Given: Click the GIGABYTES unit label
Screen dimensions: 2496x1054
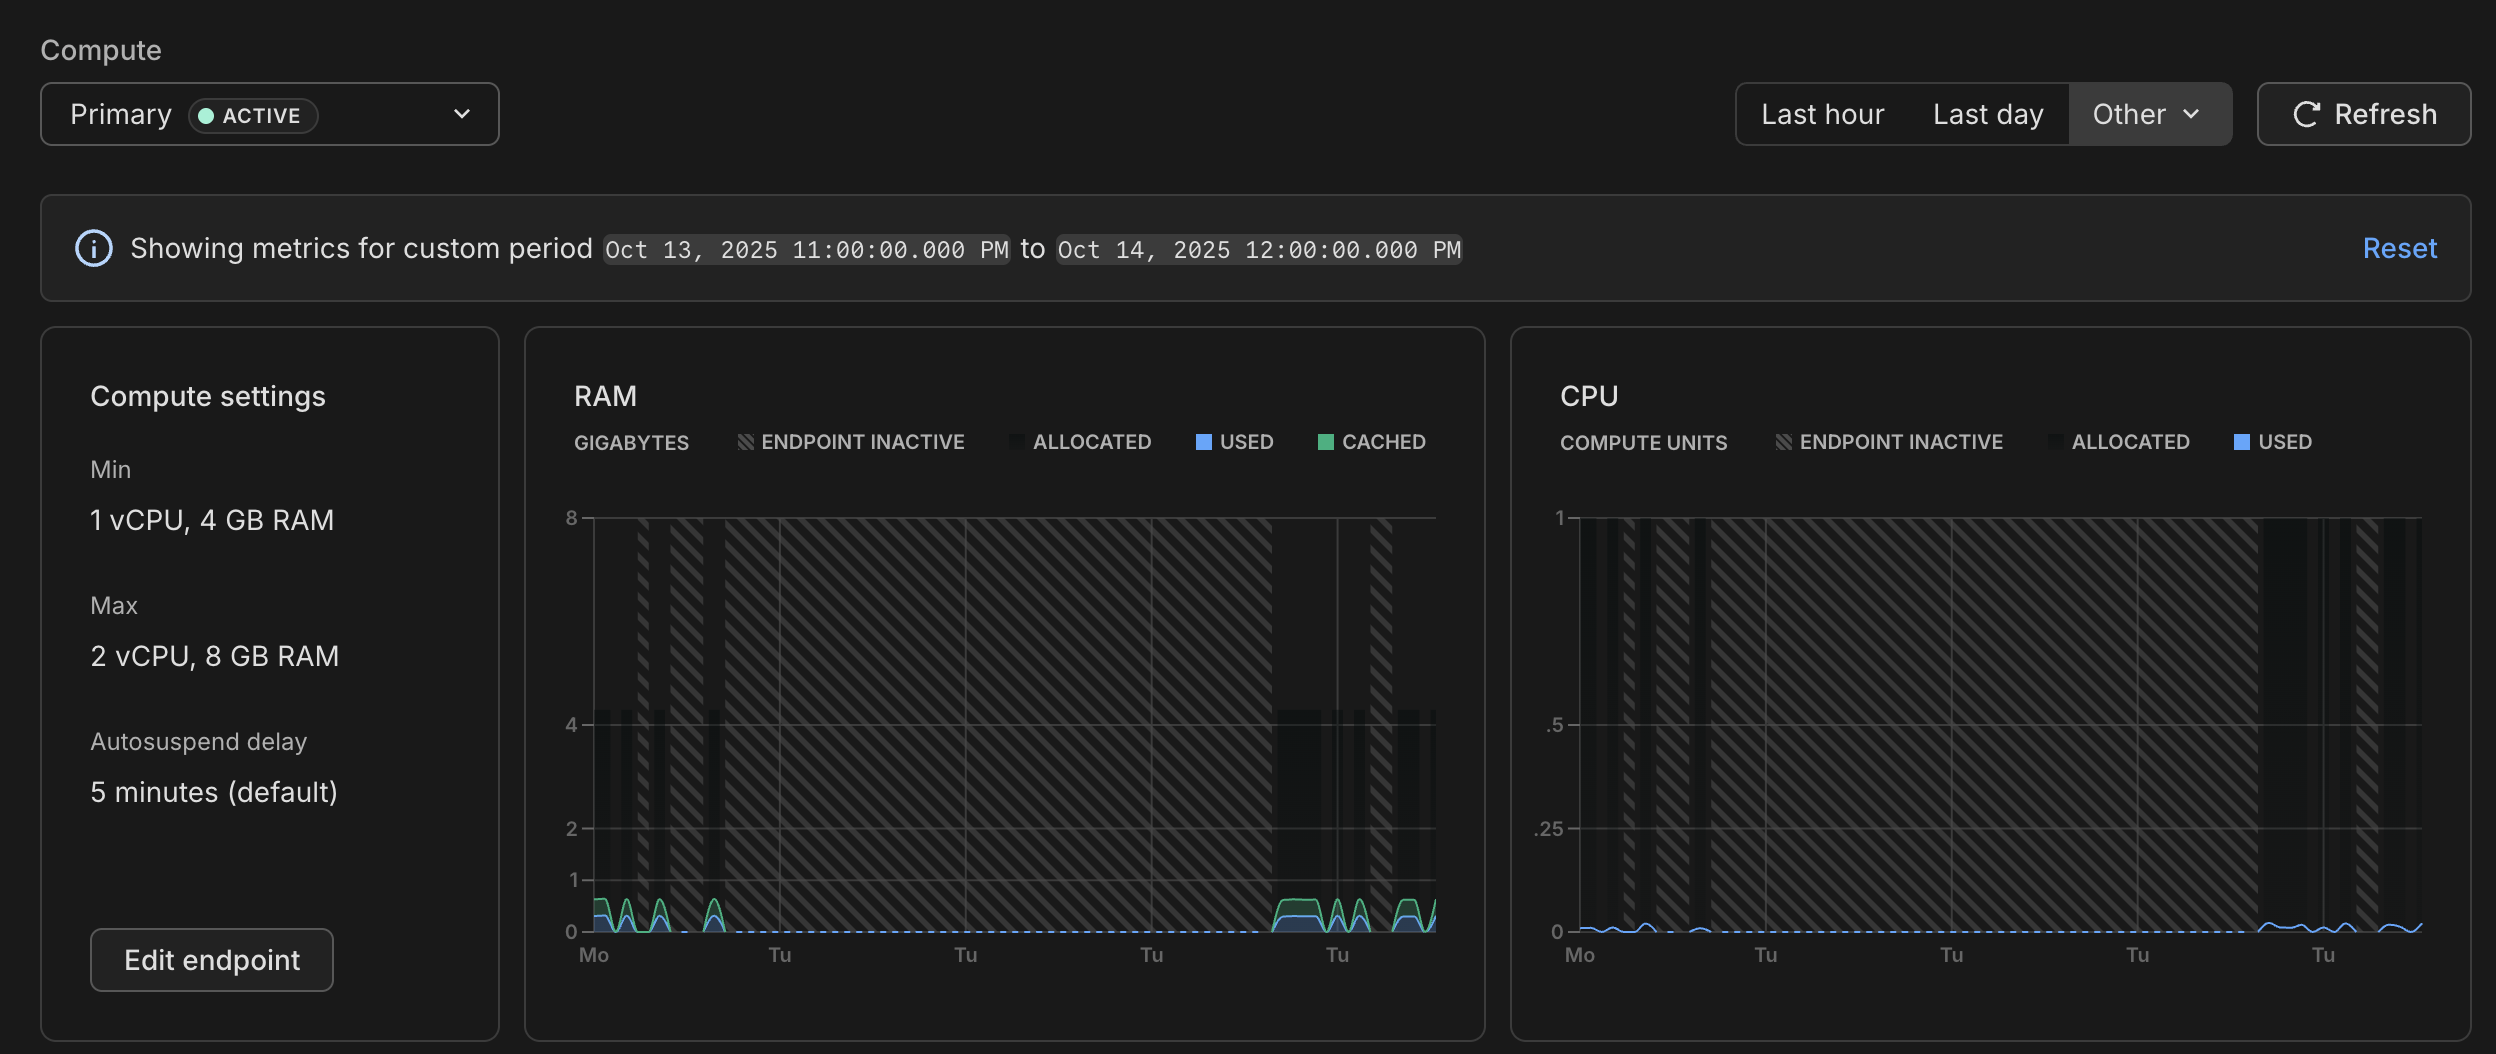Looking at the screenshot, I should click(631, 443).
